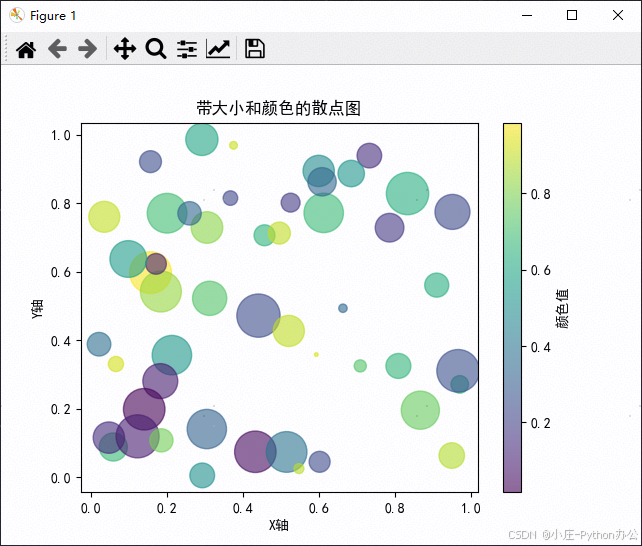Click the 1.0 tick label on the X axis

[x=471, y=509]
